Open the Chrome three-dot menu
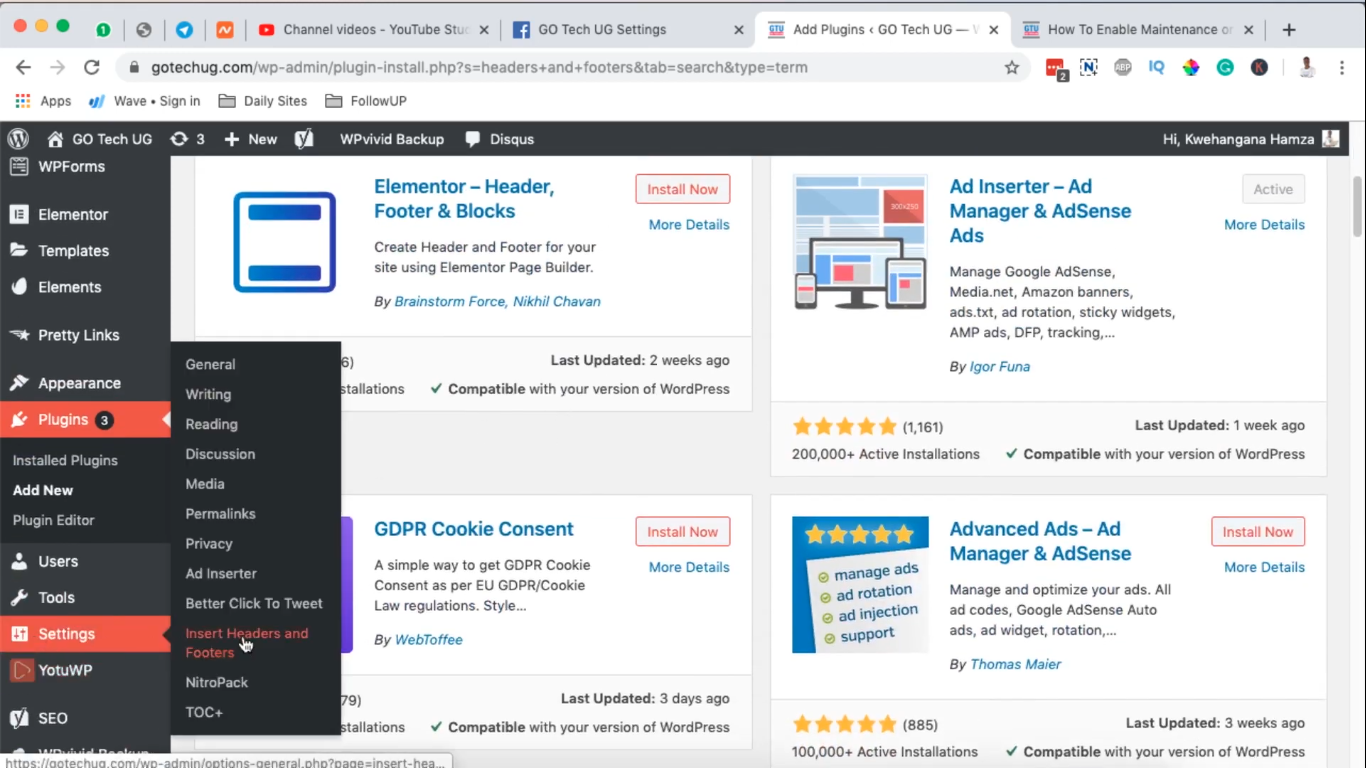This screenshot has height=768, width=1366. point(1341,68)
